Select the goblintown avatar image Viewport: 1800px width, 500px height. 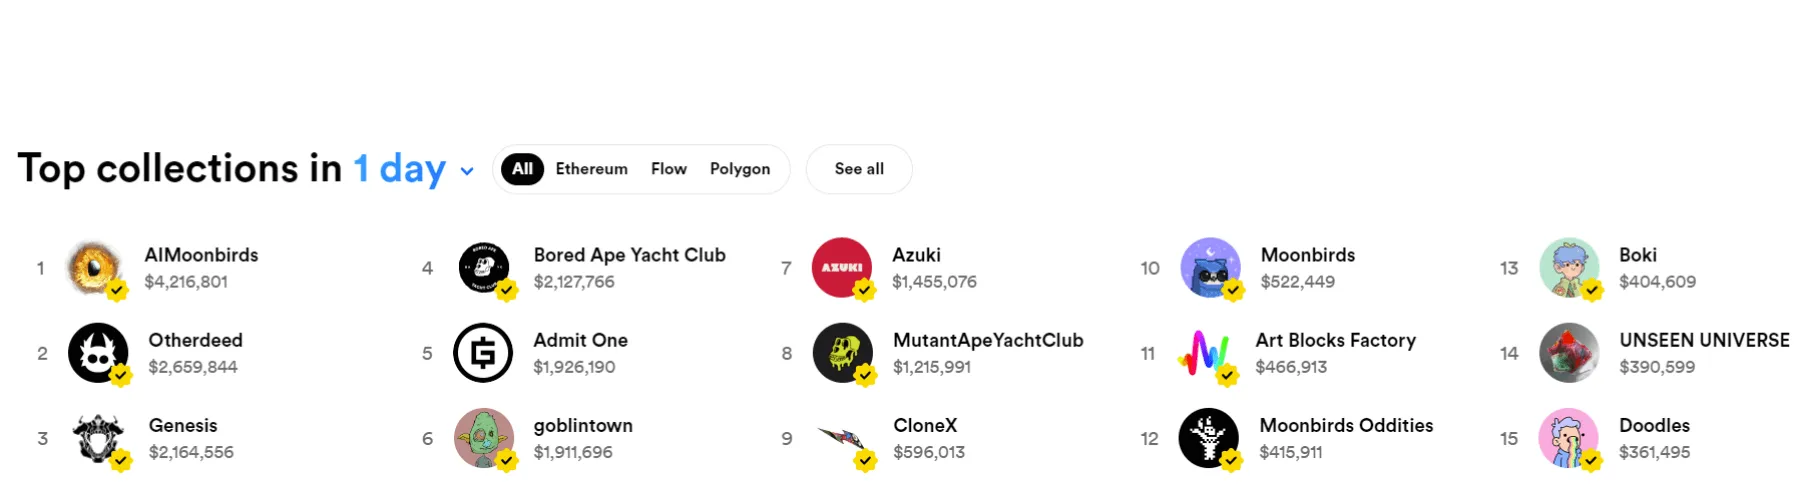pos(484,437)
